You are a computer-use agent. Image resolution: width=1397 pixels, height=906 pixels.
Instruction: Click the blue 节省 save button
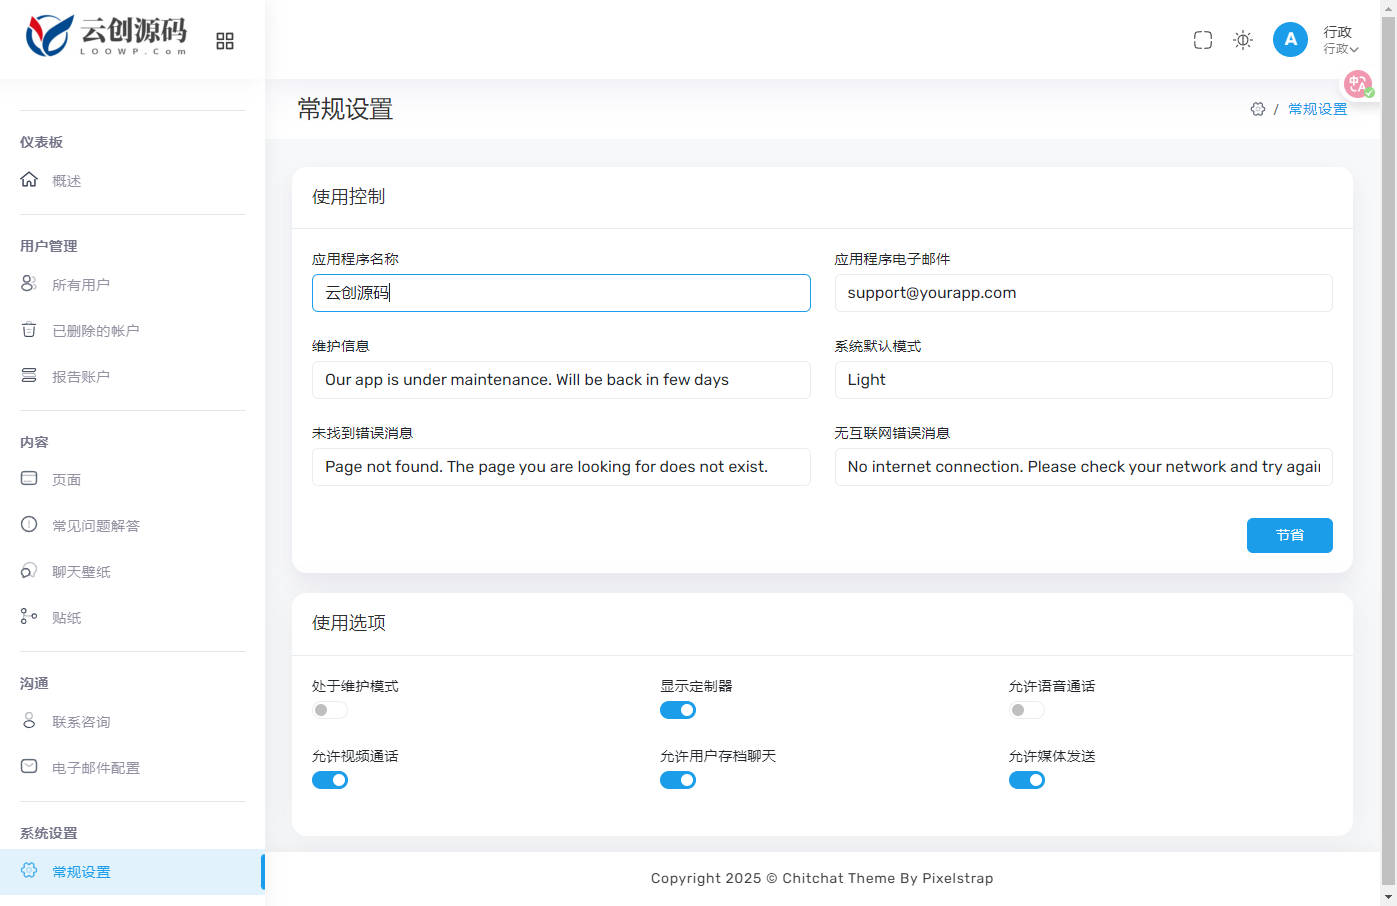[x=1289, y=535]
